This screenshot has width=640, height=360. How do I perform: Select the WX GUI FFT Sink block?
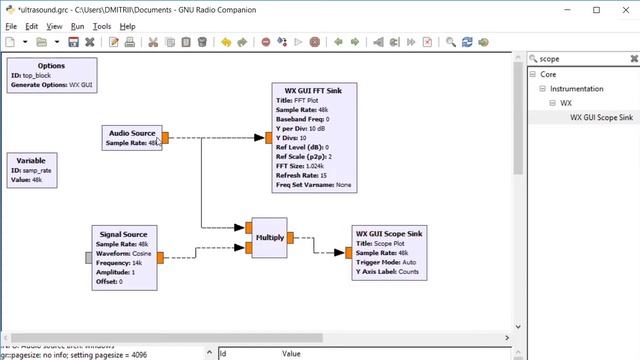coord(314,138)
